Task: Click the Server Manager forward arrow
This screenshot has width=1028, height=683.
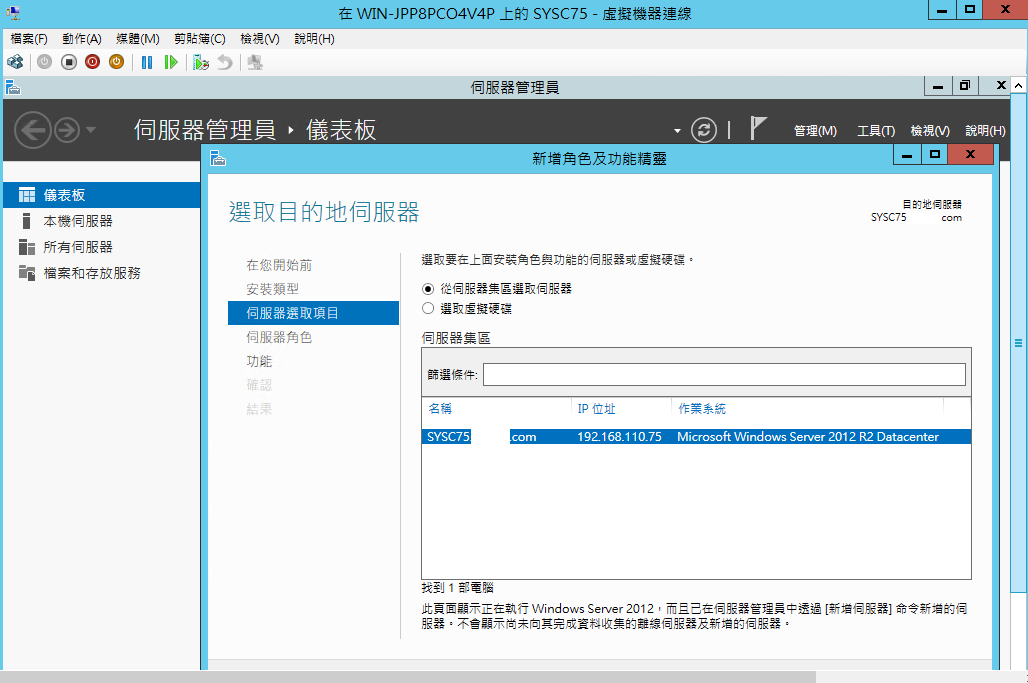Action: pyautogui.click(x=67, y=130)
